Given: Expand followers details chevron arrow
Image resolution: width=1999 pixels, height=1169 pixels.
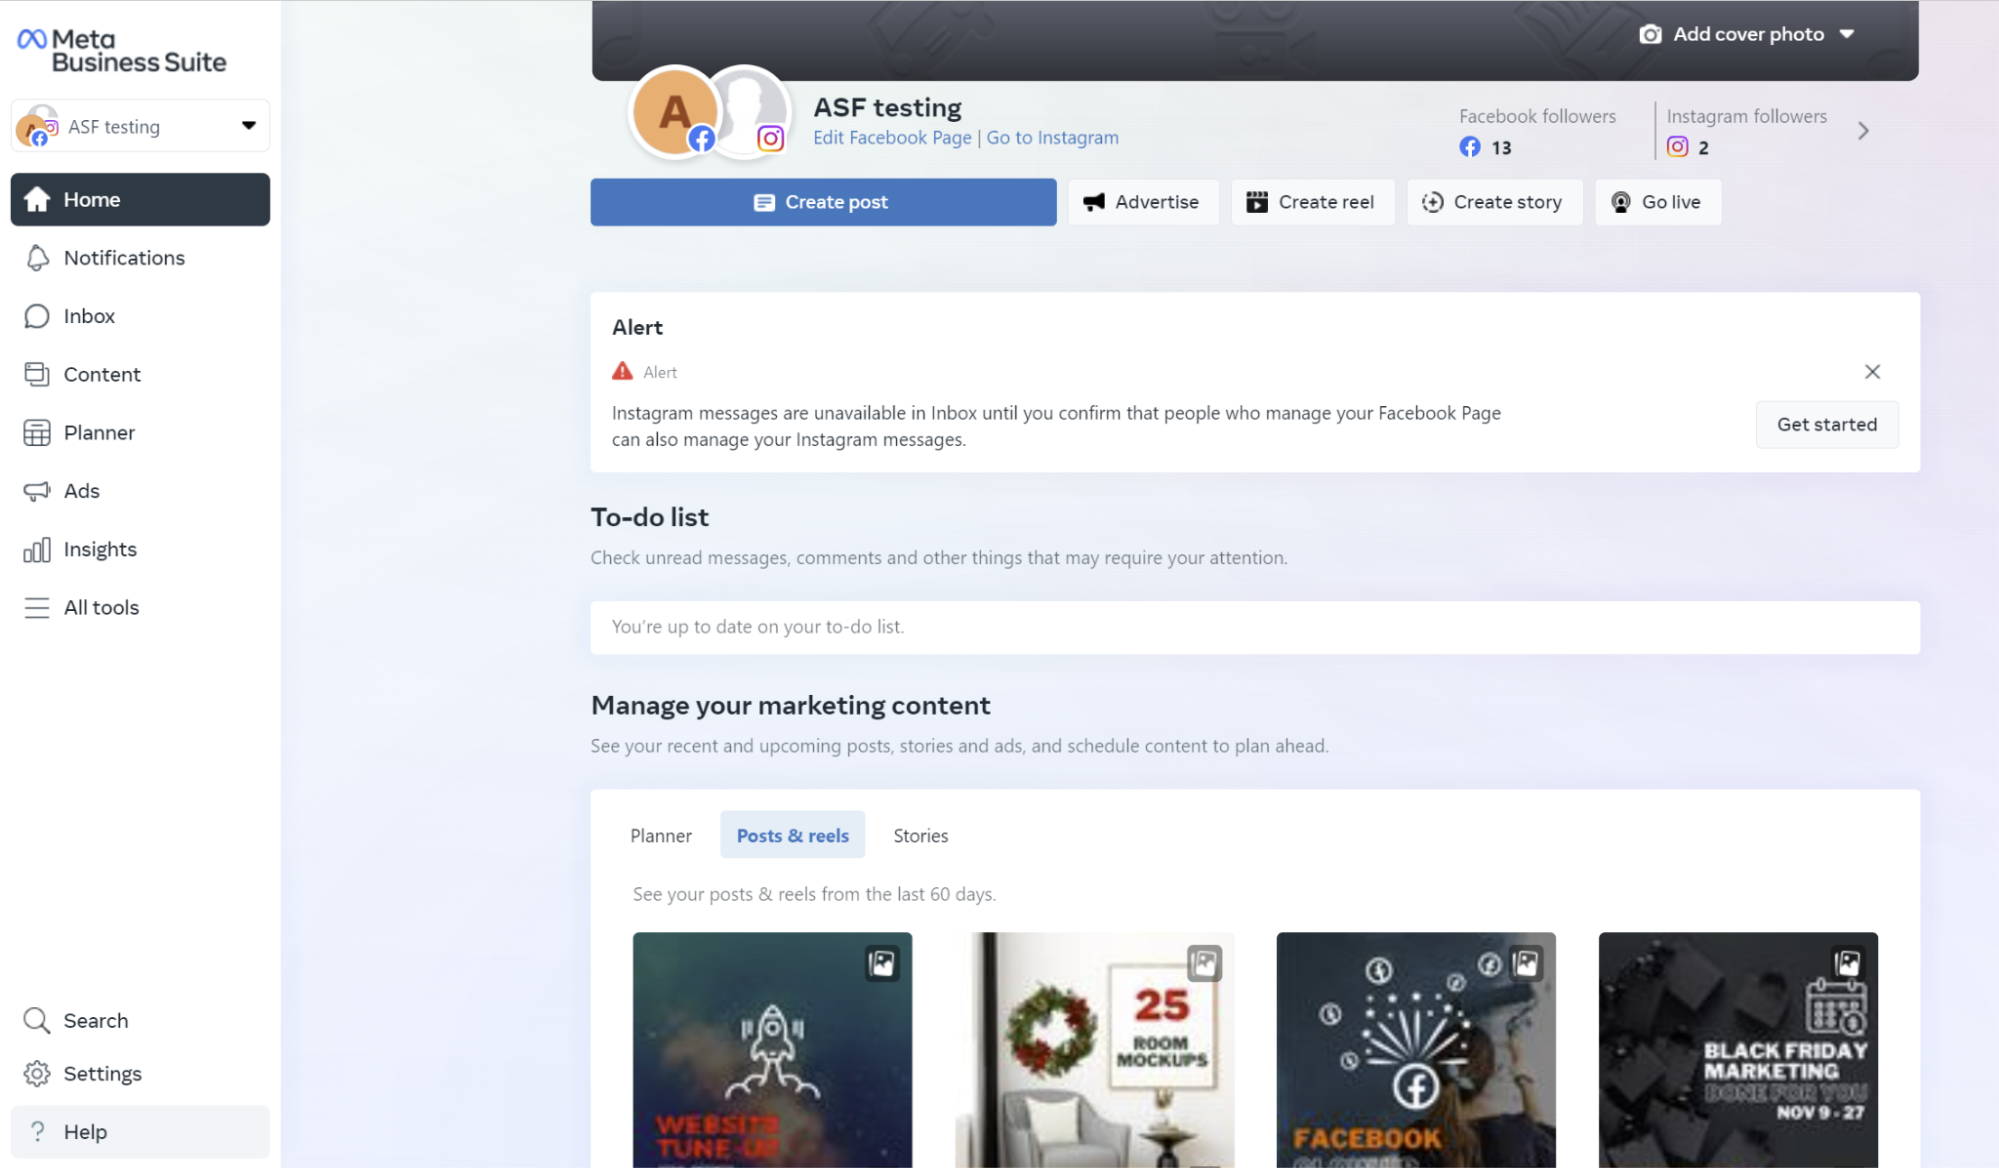Looking at the screenshot, I should [1863, 131].
